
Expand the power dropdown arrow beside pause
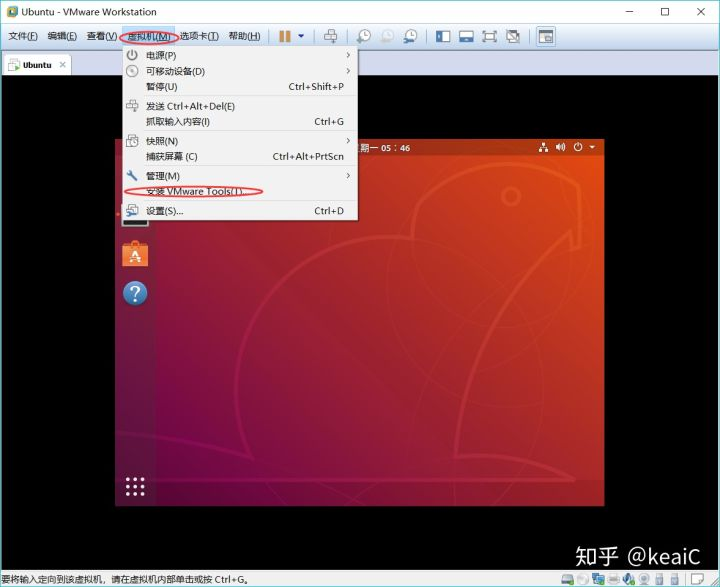click(x=301, y=36)
